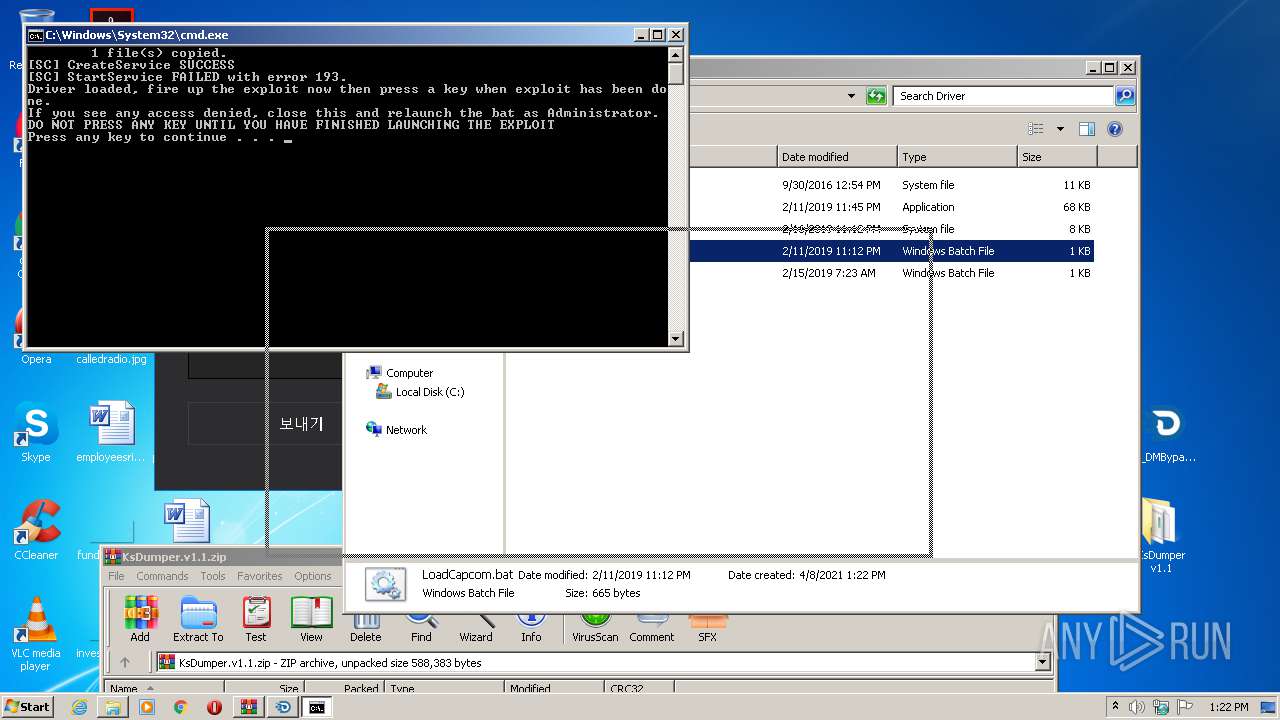Switch to WinRAR via the taskbar icon

248,707
